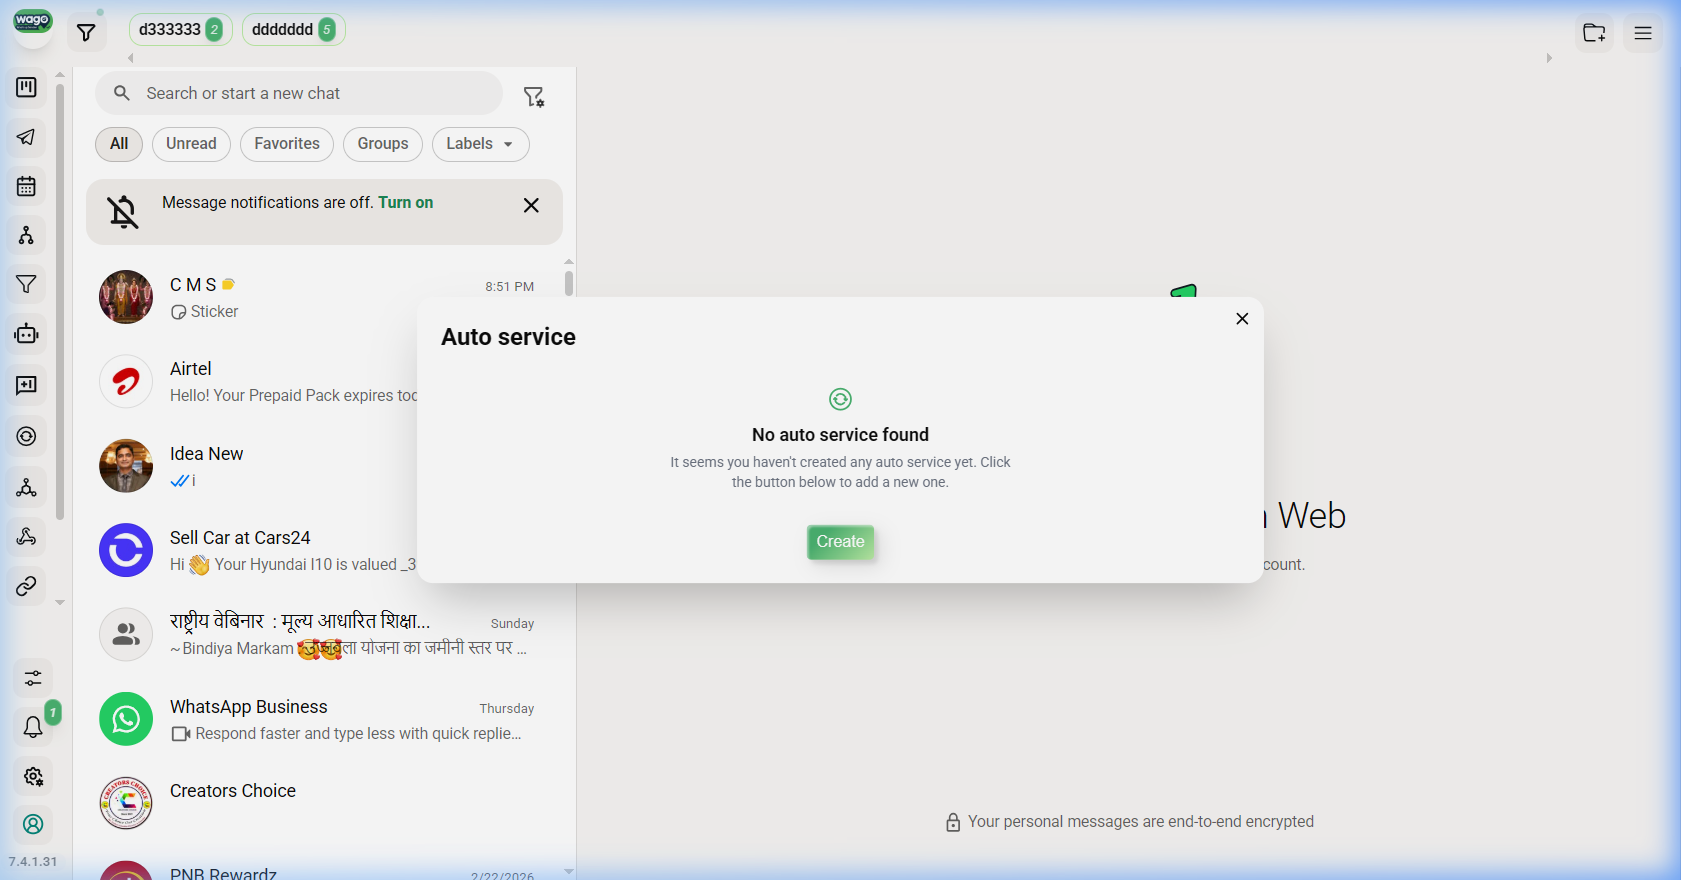Image resolution: width=1681 pixels, height=880 pixels.
Task: Expand the Labels dropdown
Action: pos(480,144)
